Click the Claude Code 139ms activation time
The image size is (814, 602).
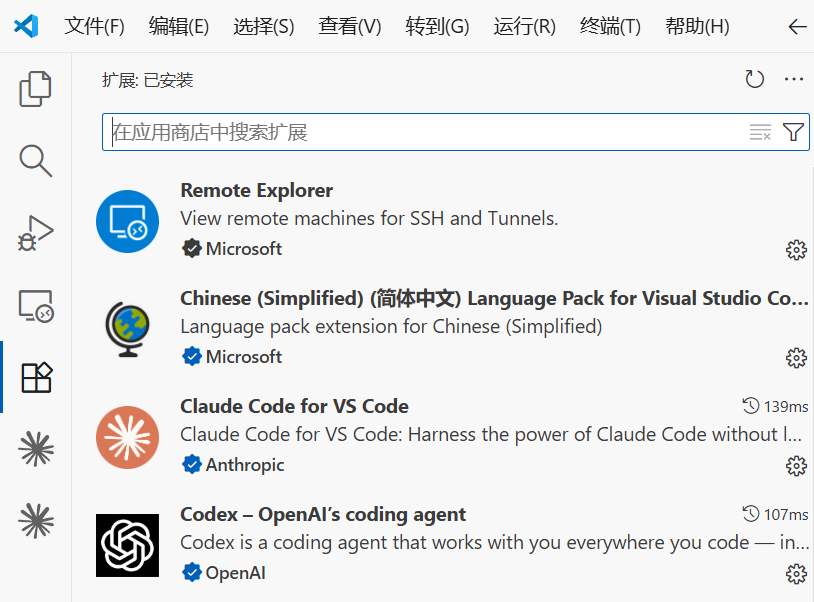(775, 406)
